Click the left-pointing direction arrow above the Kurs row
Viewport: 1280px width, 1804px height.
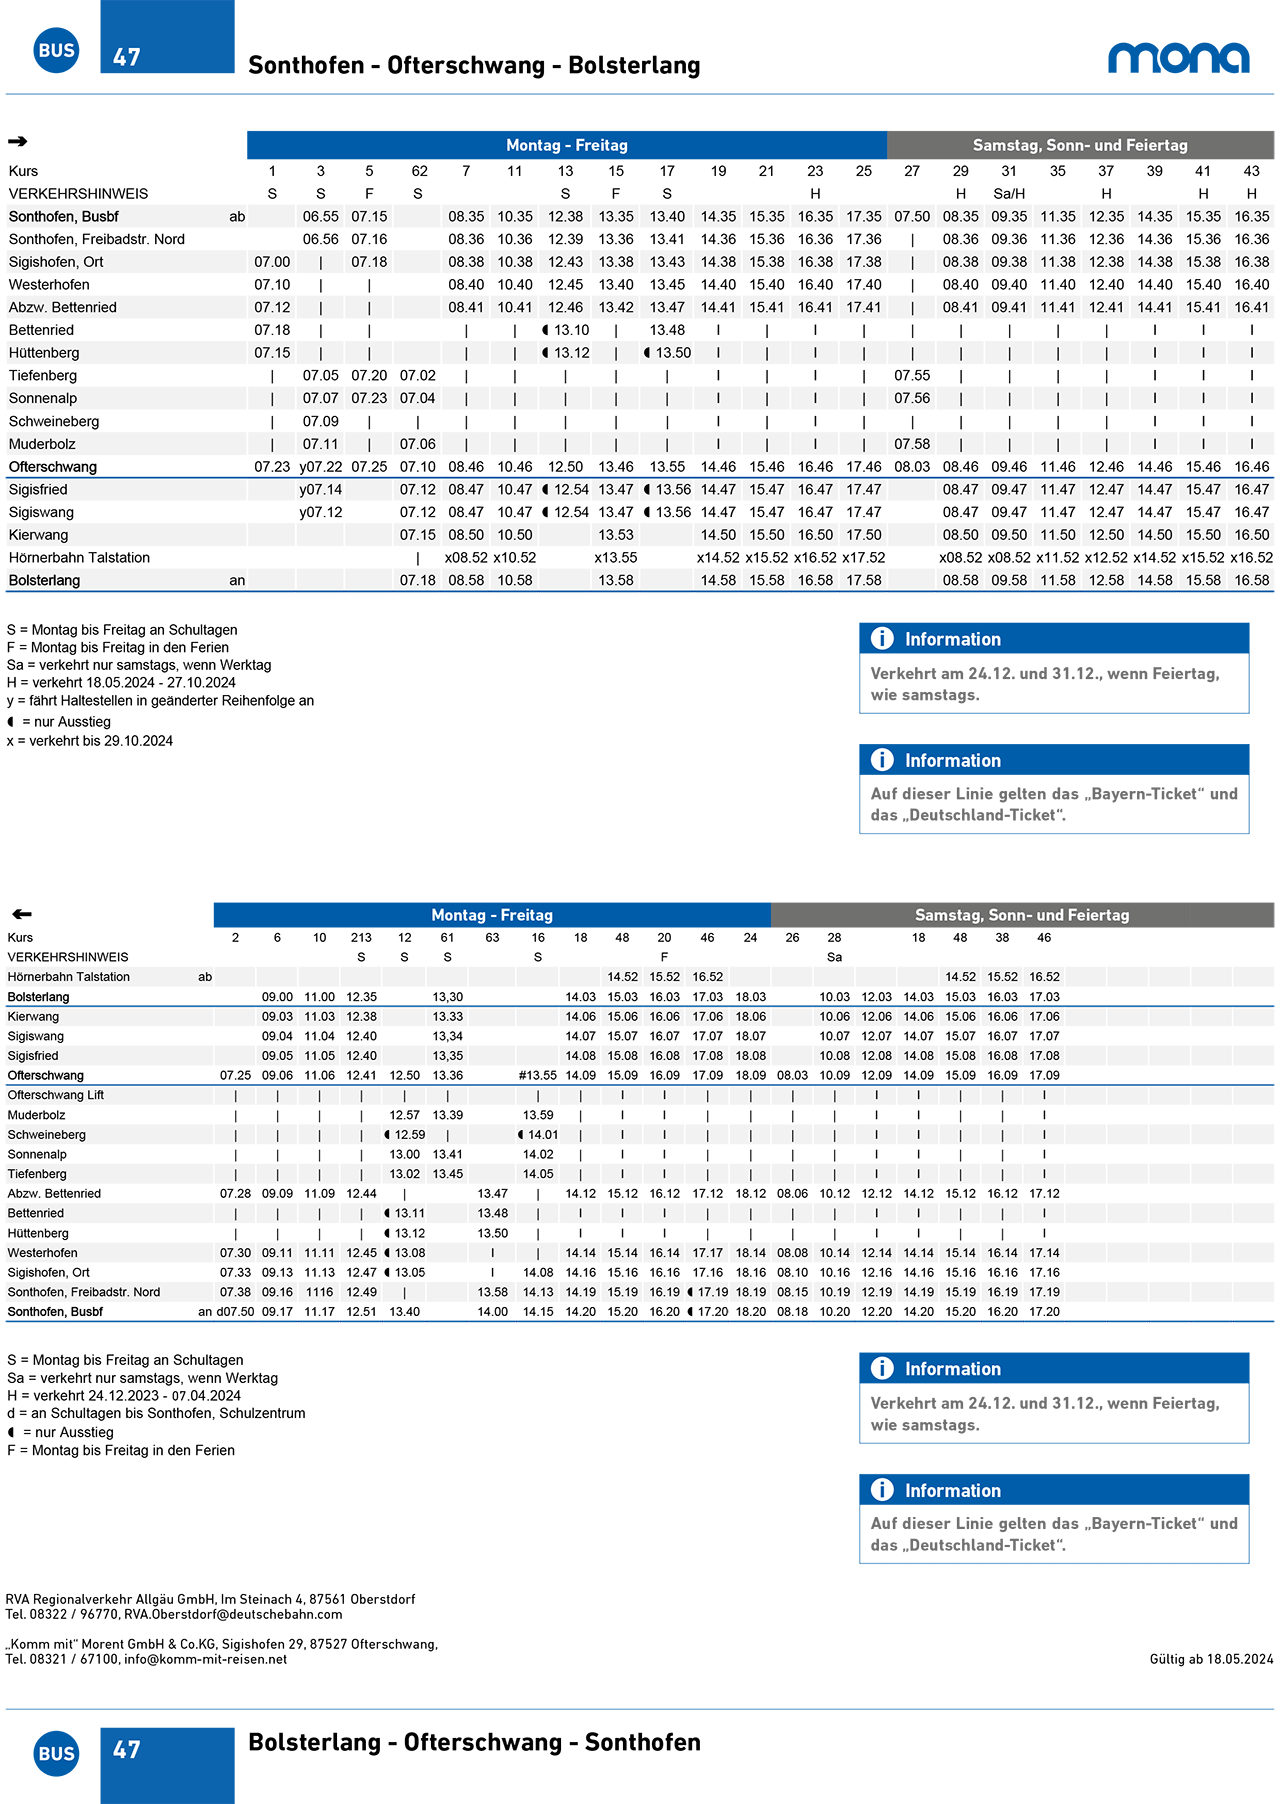click(x=21, y=914)
